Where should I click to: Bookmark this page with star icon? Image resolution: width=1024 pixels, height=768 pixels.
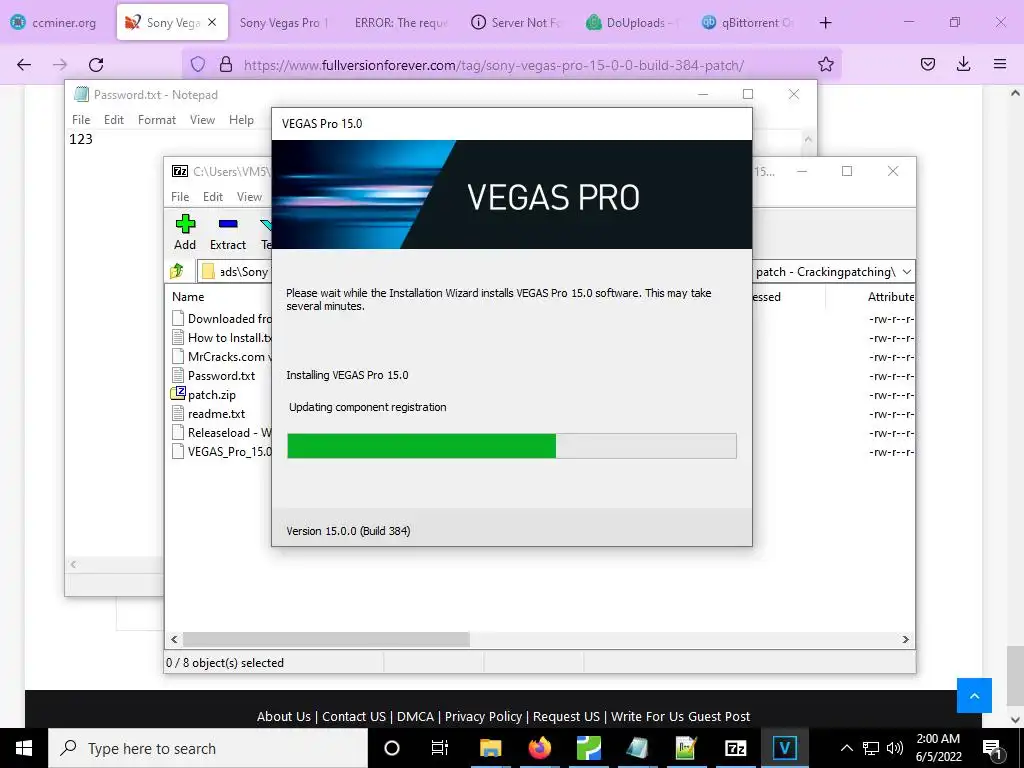825,64
